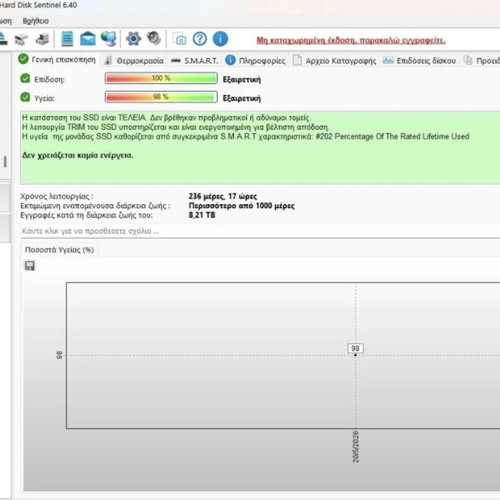Click the blue info about icon
Screen dimensions: 500x500
220,39
